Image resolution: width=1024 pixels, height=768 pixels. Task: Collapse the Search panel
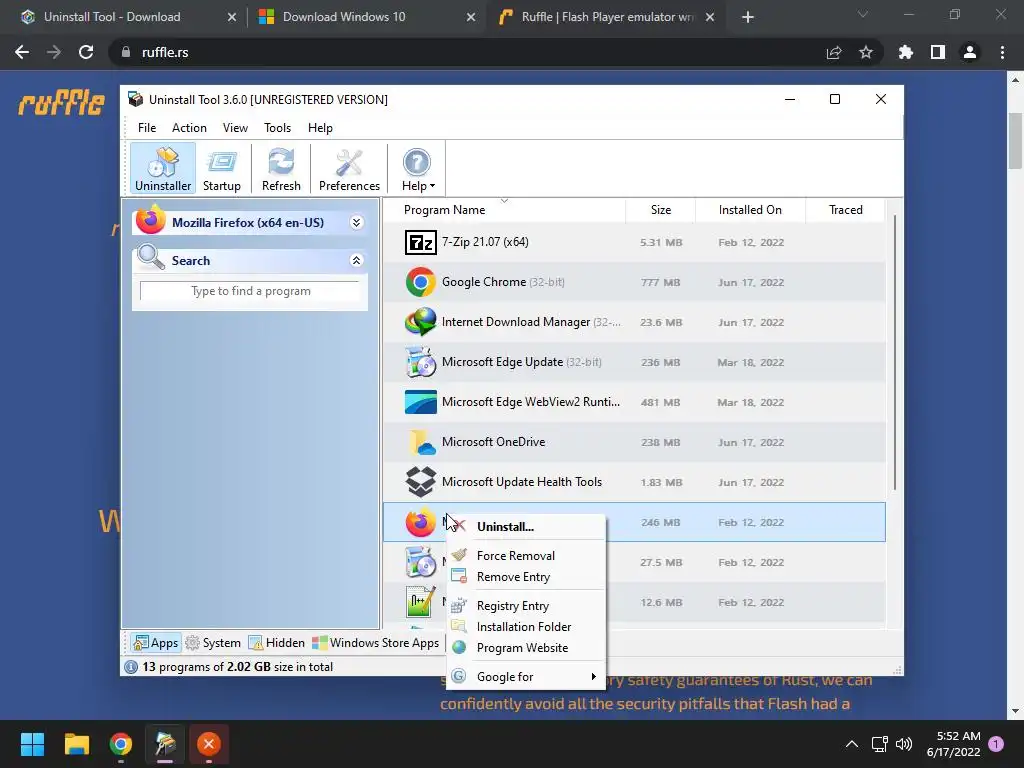tap(357, 261)
